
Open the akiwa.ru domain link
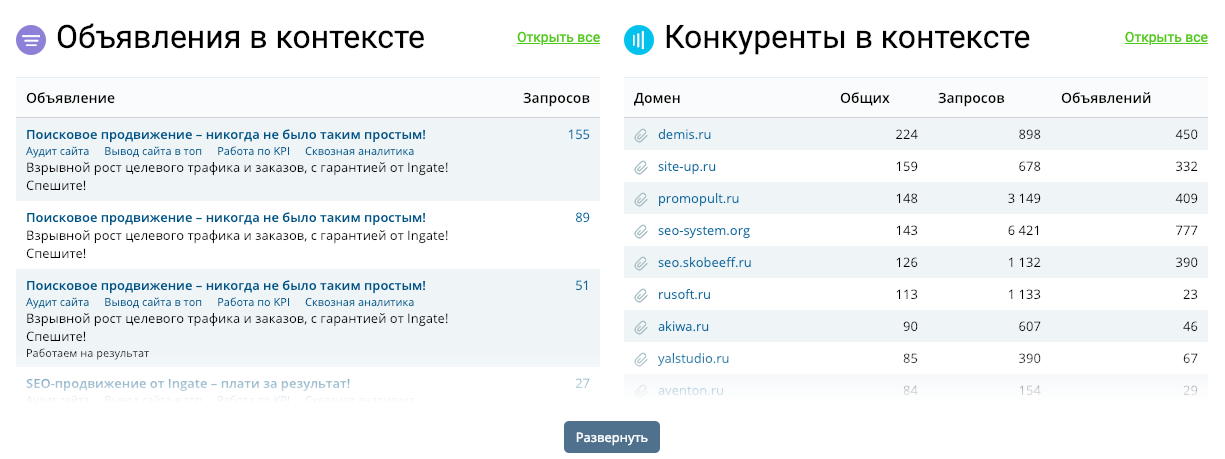click(x=683, y=327)
